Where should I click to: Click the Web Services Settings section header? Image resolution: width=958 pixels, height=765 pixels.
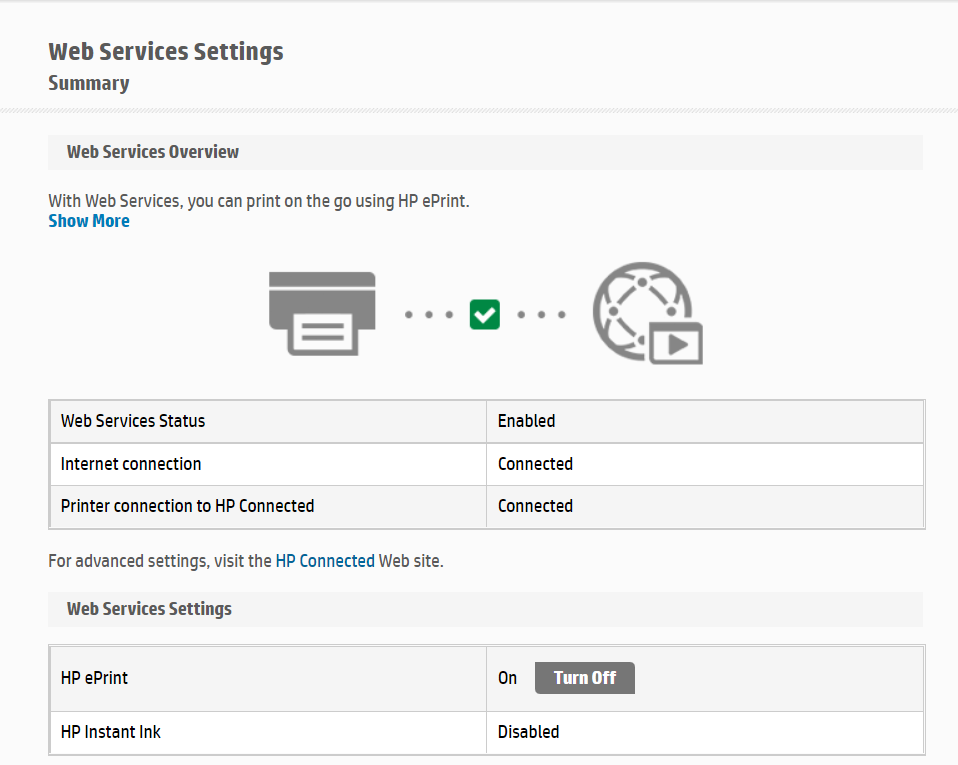[148, 609]
